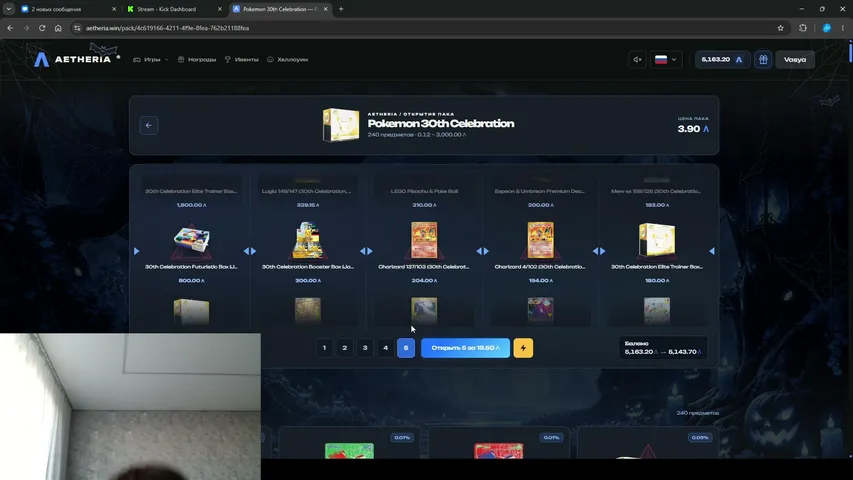853x480 pixels.
Task: Click the Espeon & Umbreon Premium text
Action: click(x=540, y=191)
